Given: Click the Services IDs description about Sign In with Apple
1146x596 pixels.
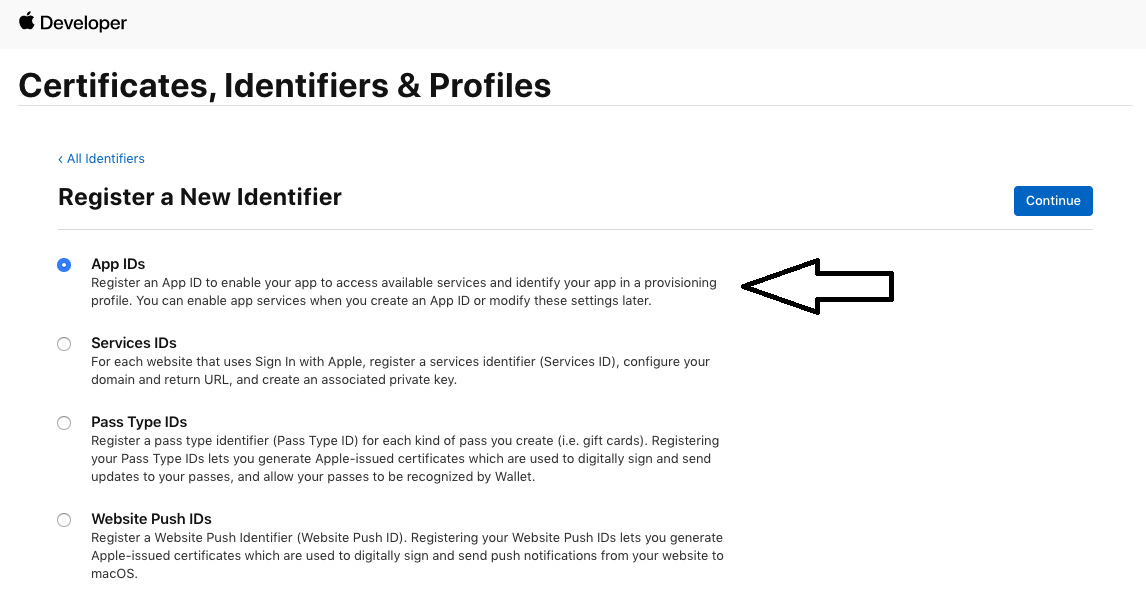Looking at the screenshot, I should [x=400, y=371].
